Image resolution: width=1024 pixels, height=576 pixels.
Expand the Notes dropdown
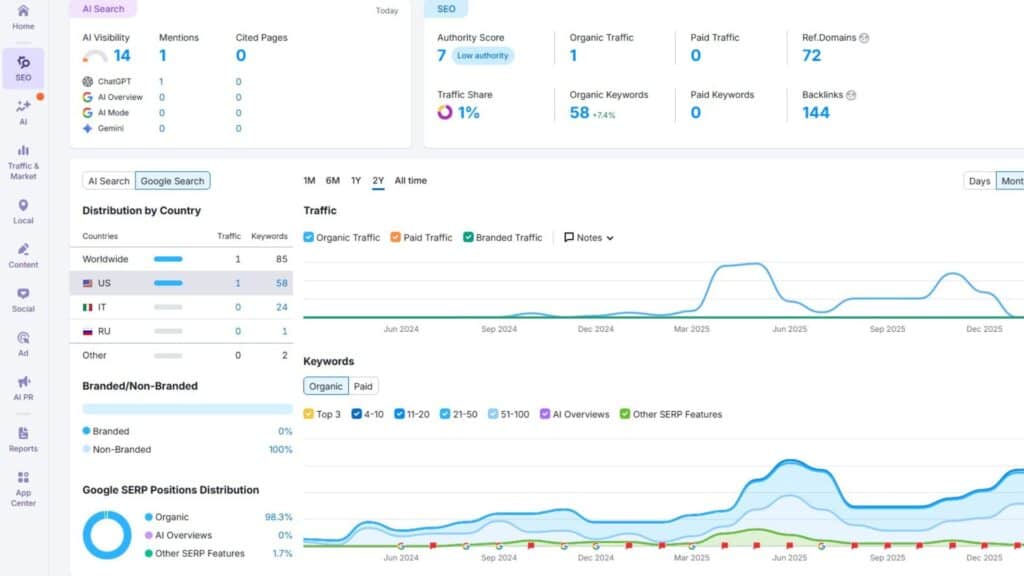click(589, 238)
